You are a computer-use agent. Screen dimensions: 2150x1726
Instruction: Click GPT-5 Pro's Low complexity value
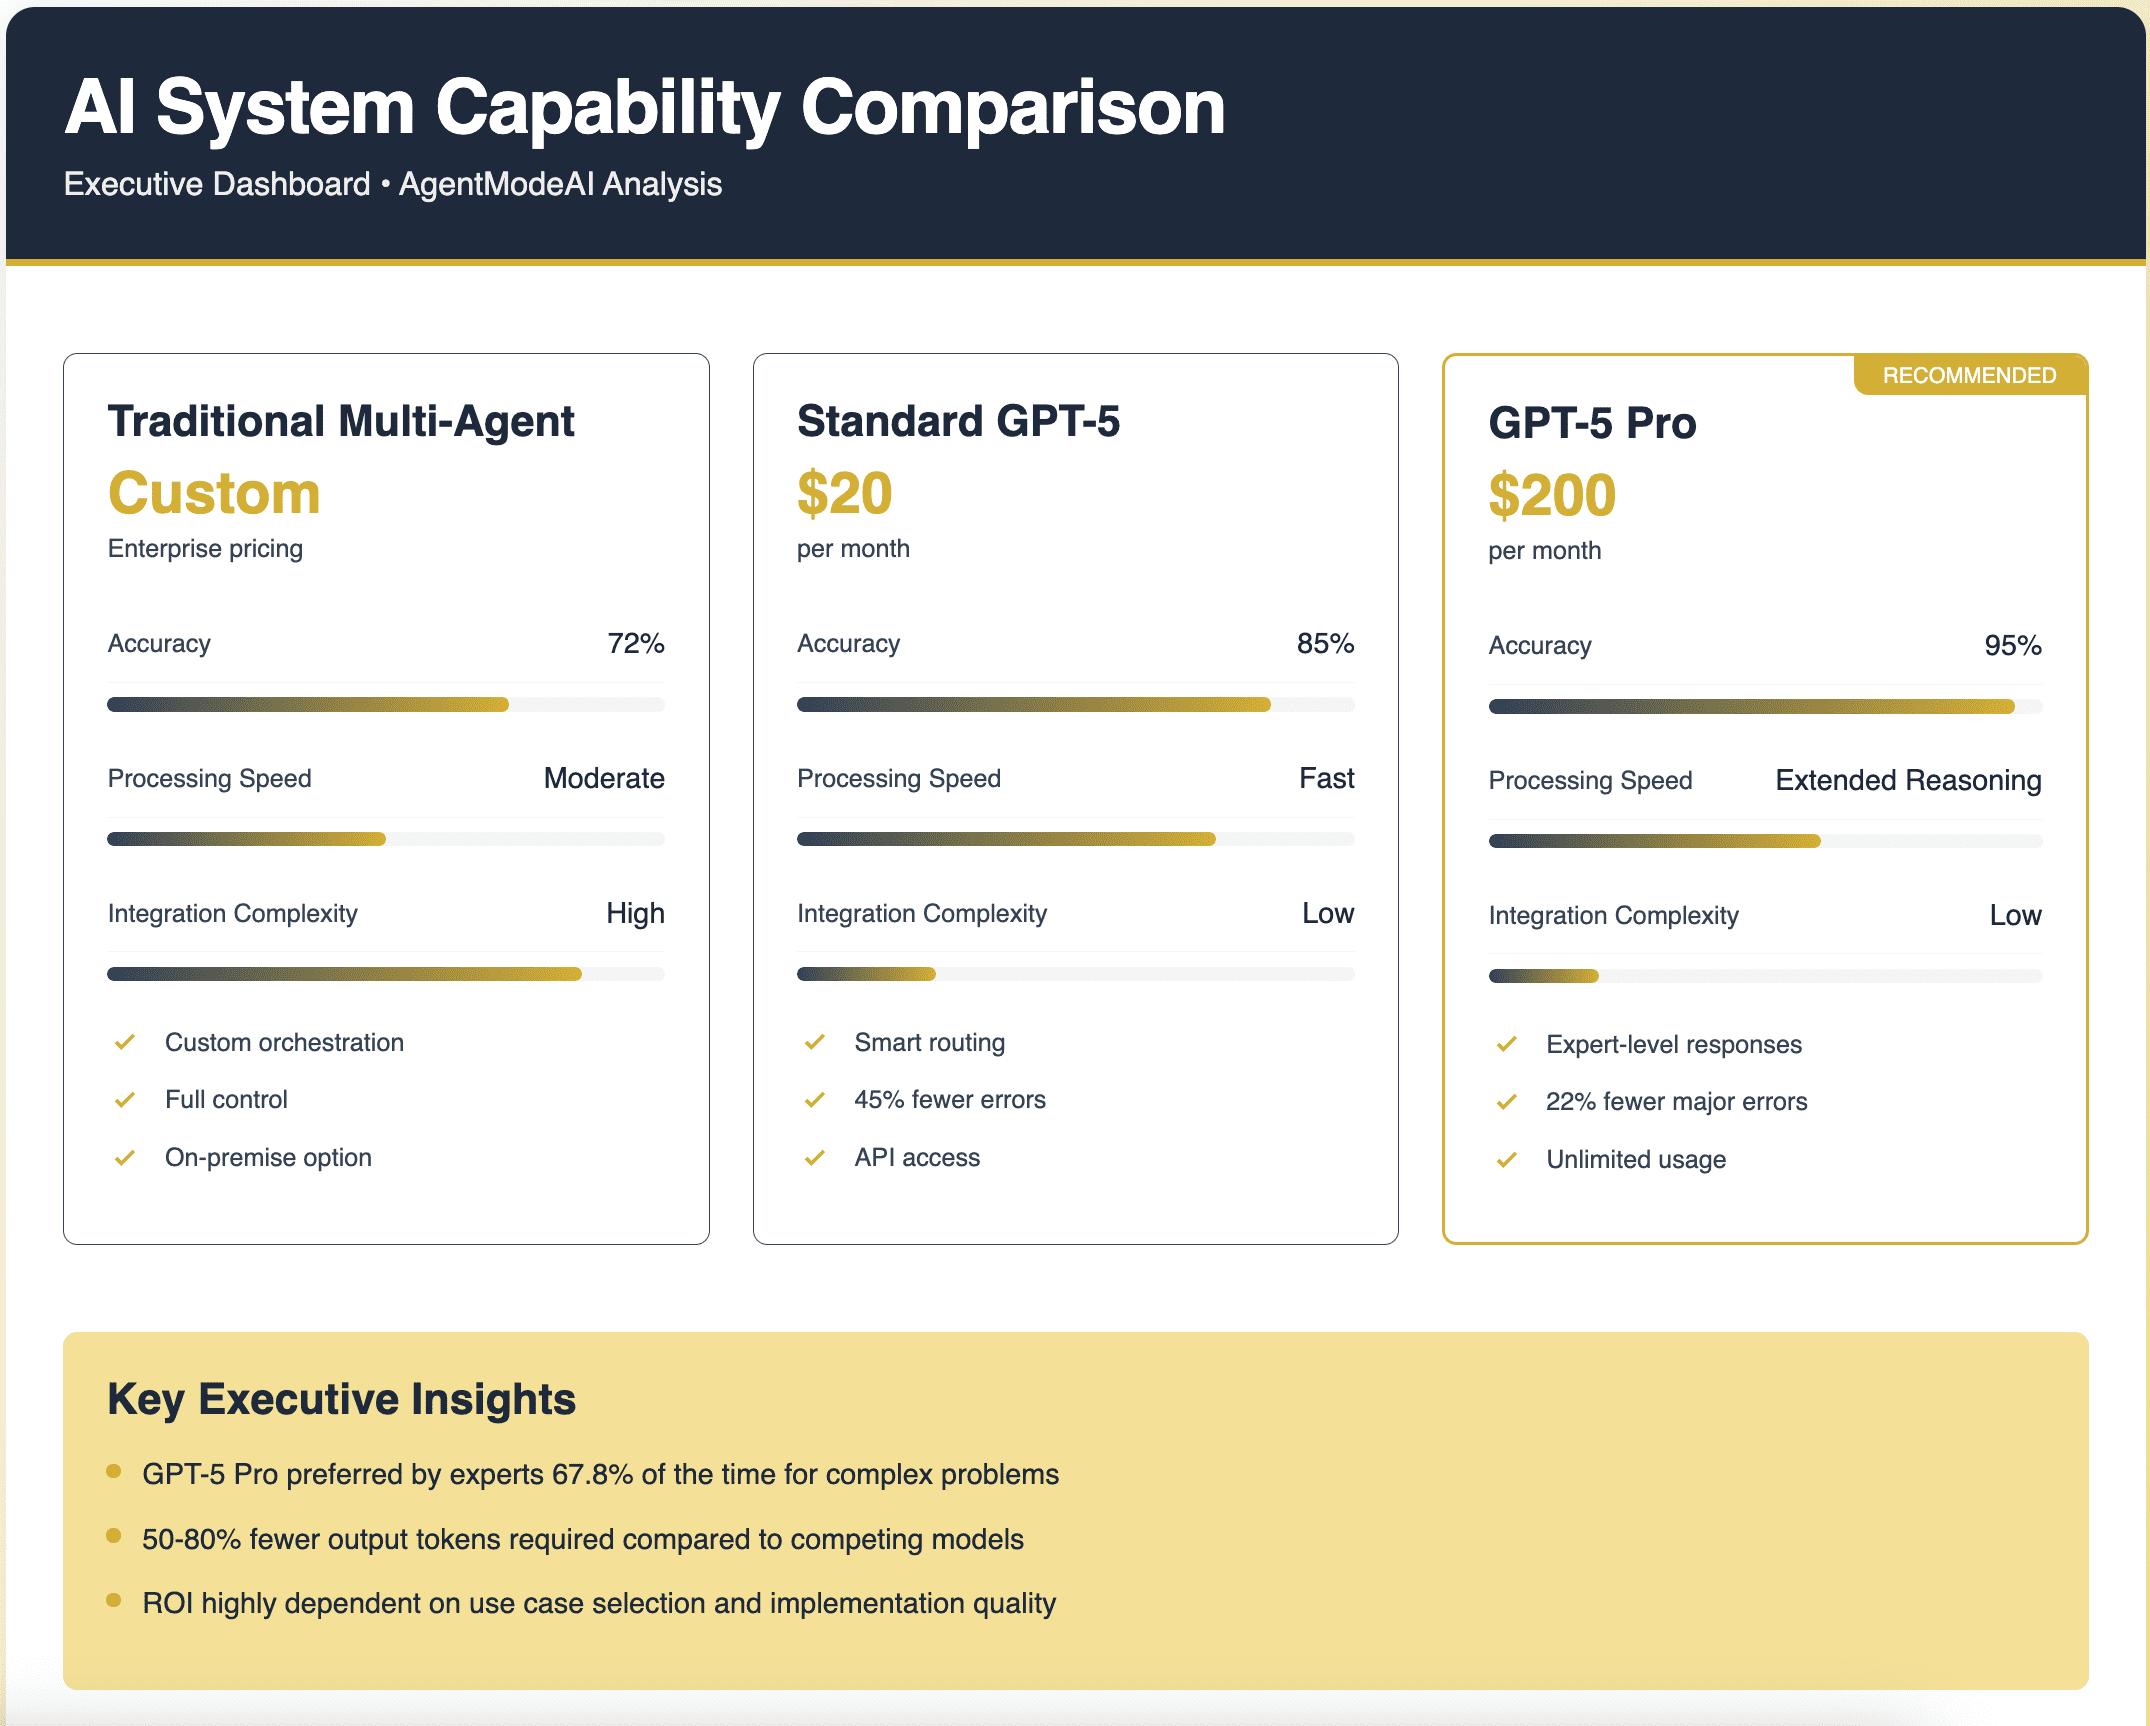pyautogui.click(x=2016, y=915)
